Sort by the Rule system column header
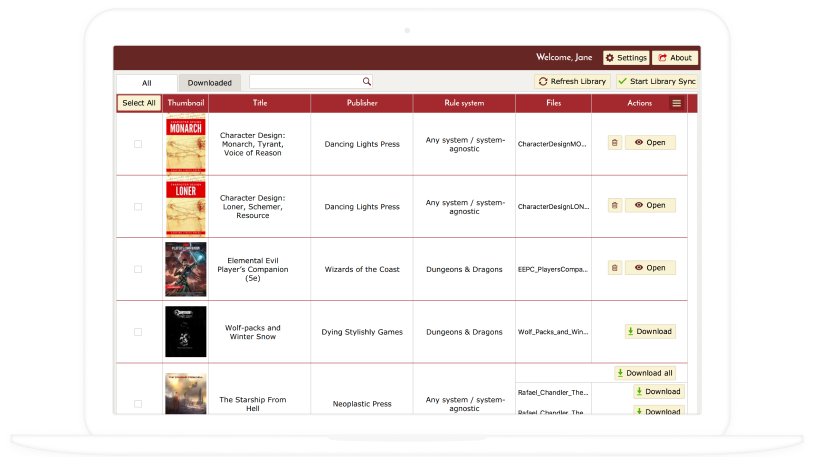The height and width of the screenshot is (468, 814). click(464, 103)
